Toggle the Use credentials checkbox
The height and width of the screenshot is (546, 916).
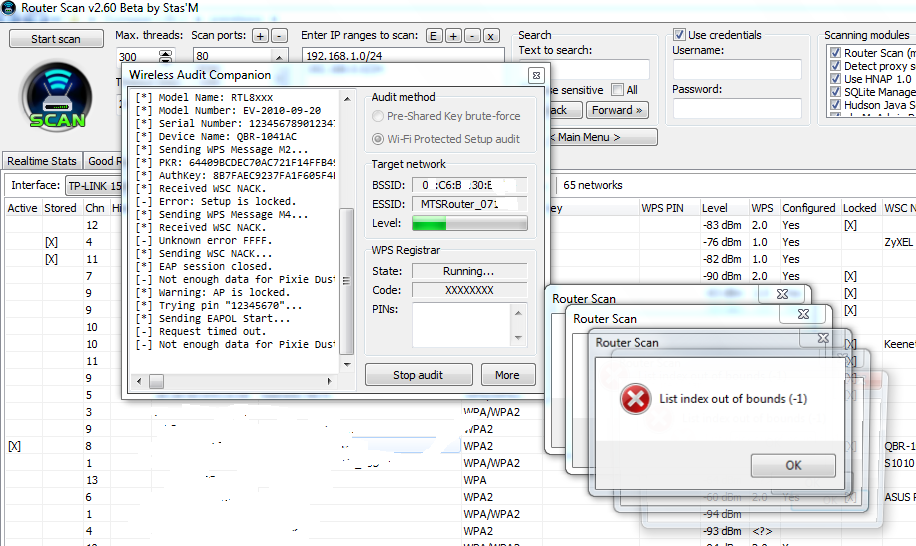[x=680, y=35]
